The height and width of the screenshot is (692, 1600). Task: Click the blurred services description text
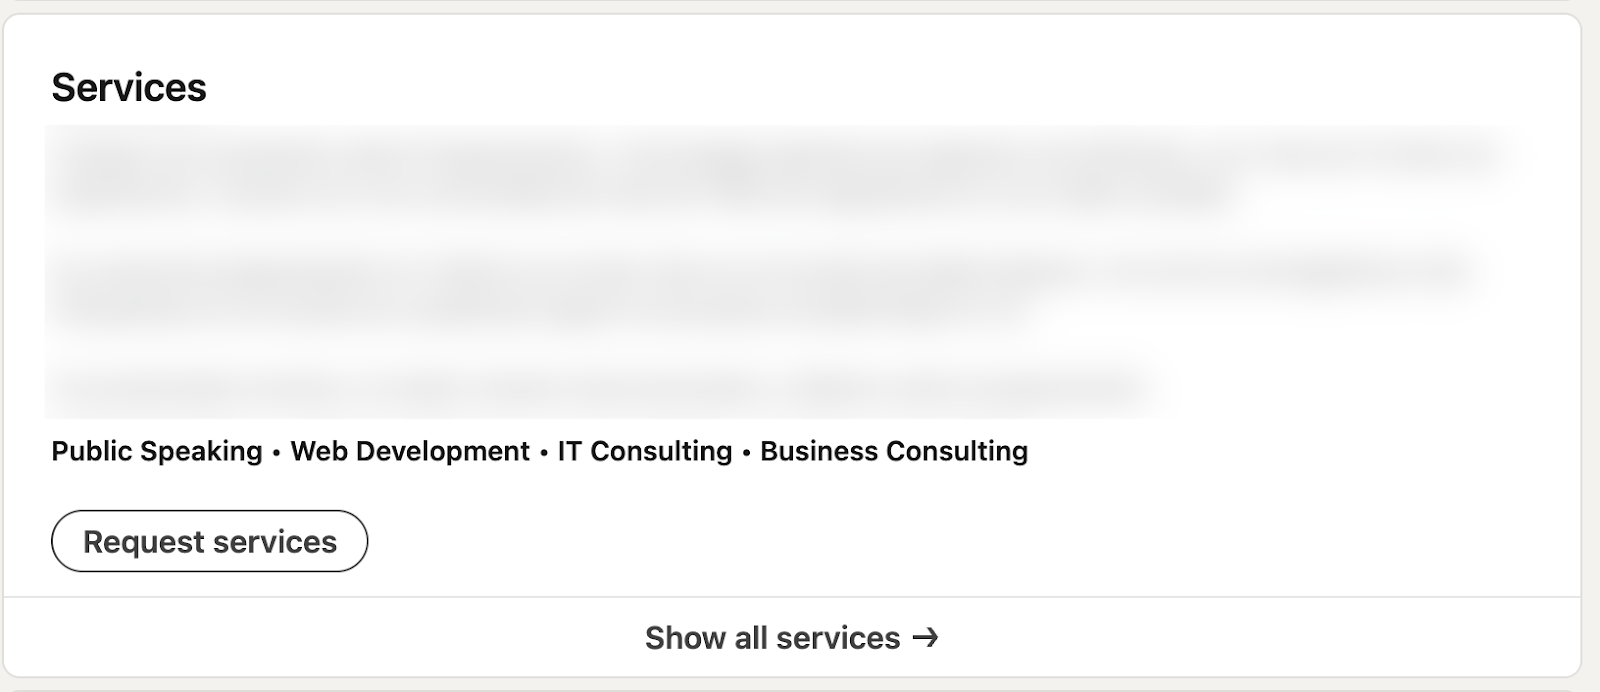(600, 270)
